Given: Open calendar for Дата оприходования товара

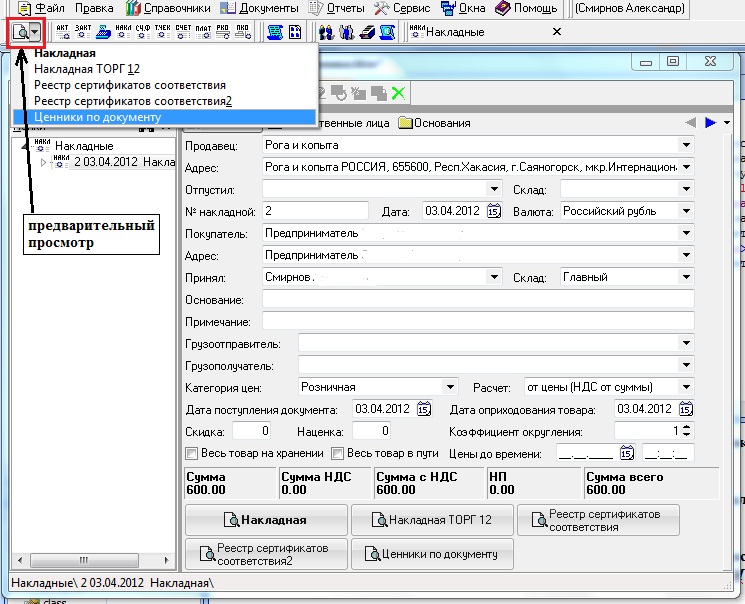Looking at the screenshot, I should (686, 409).
